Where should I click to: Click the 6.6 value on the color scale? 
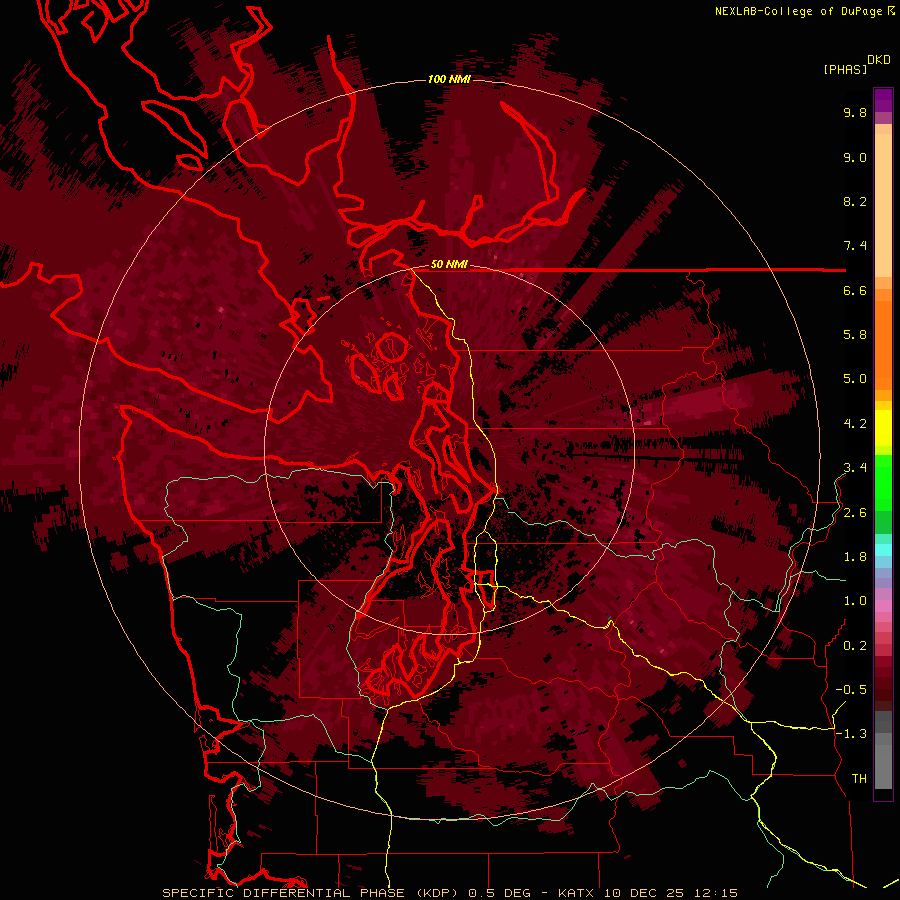(x=855, y=290)
